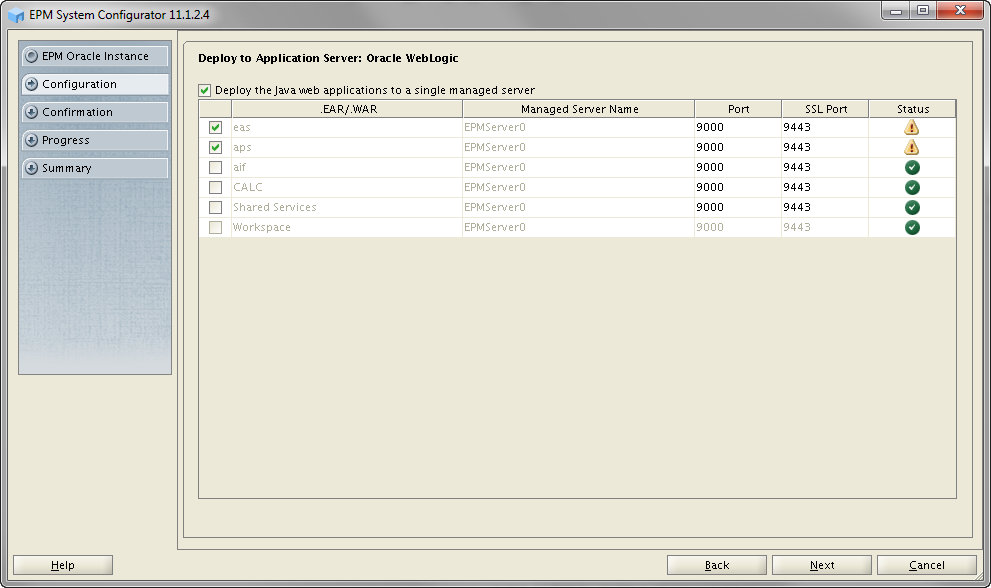
Task: Select the Configuration step label
Action: click(79, 84)
